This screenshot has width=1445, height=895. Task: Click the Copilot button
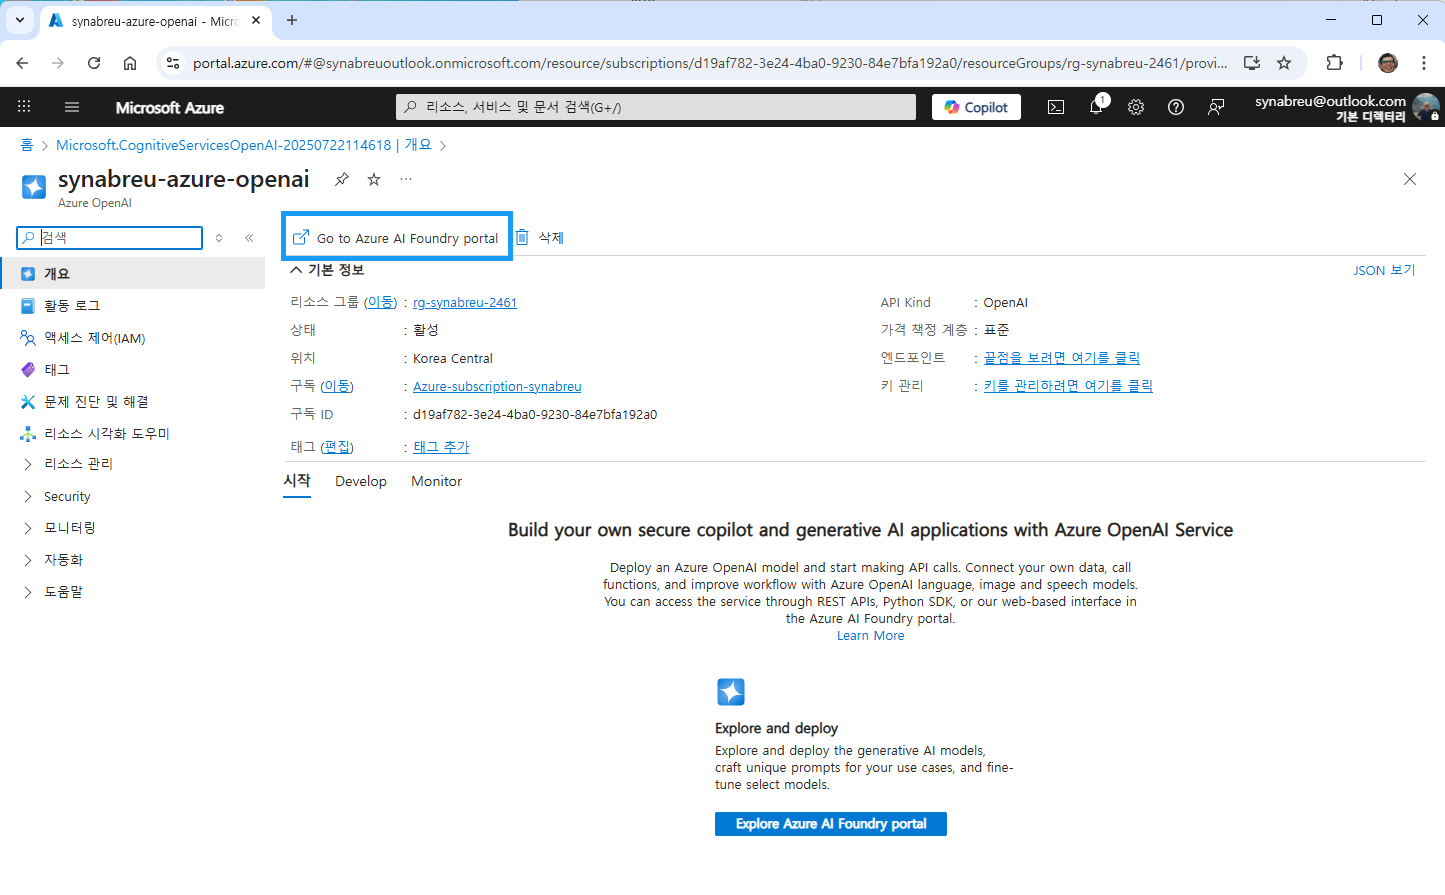coord(976,107)
